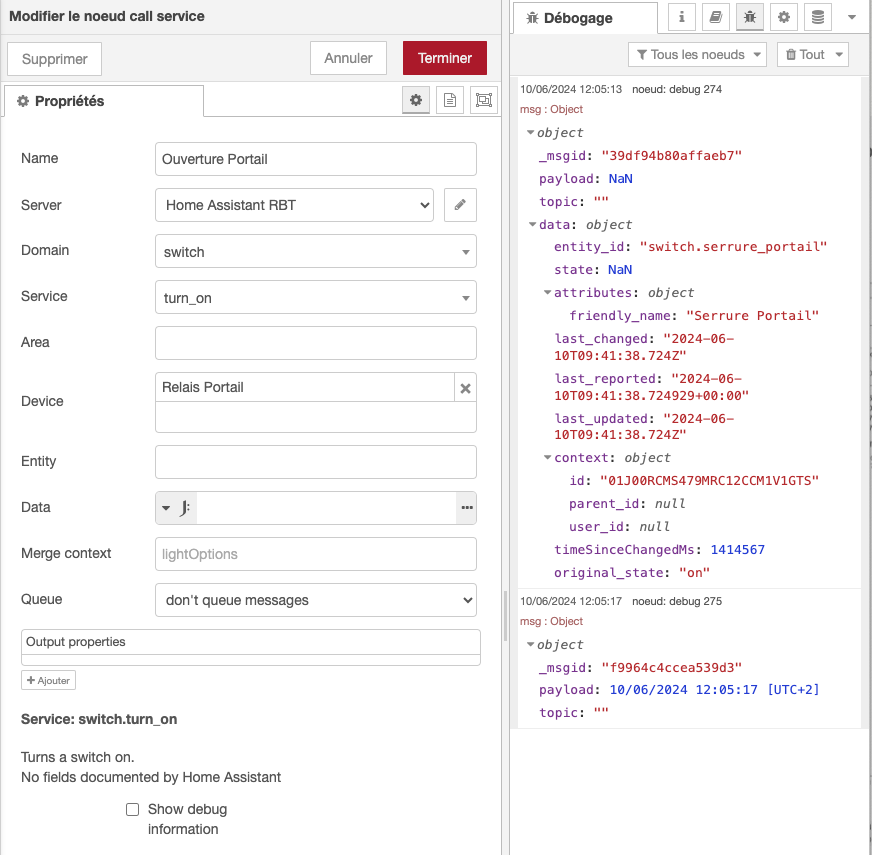The image size is (872, 855).
Task: Click the node properties gear icon
Action: (x=415, y=100)
